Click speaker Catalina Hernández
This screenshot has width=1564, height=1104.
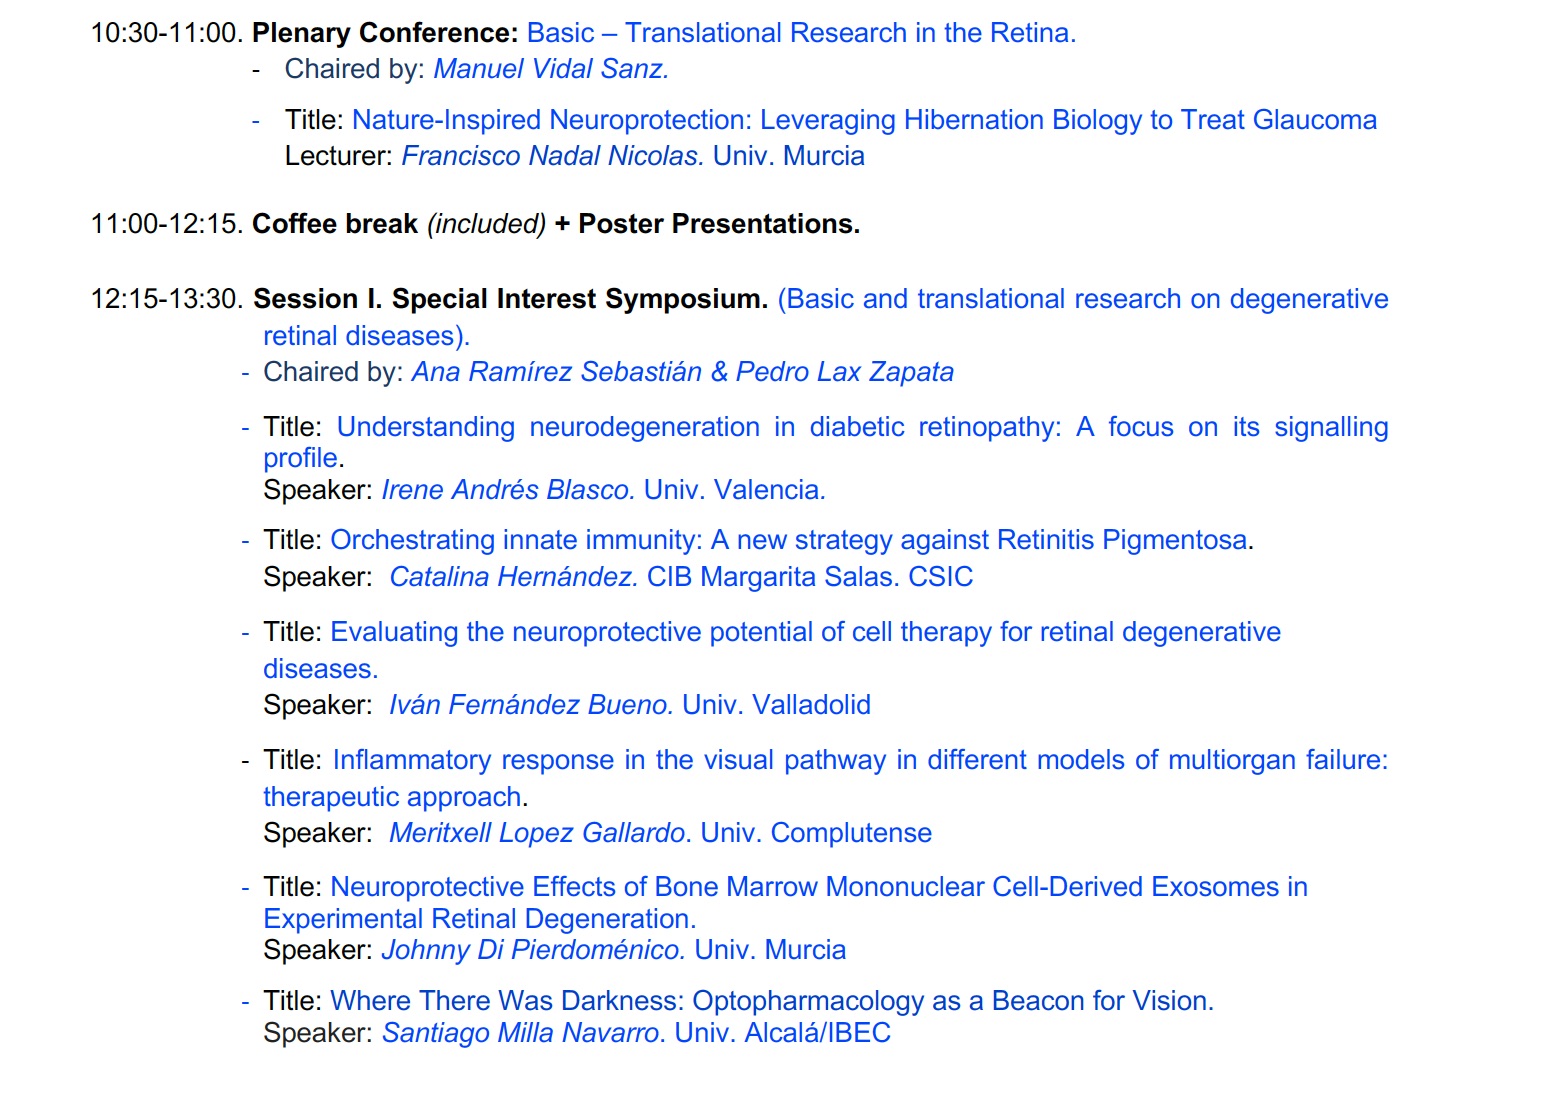point(513,577)
